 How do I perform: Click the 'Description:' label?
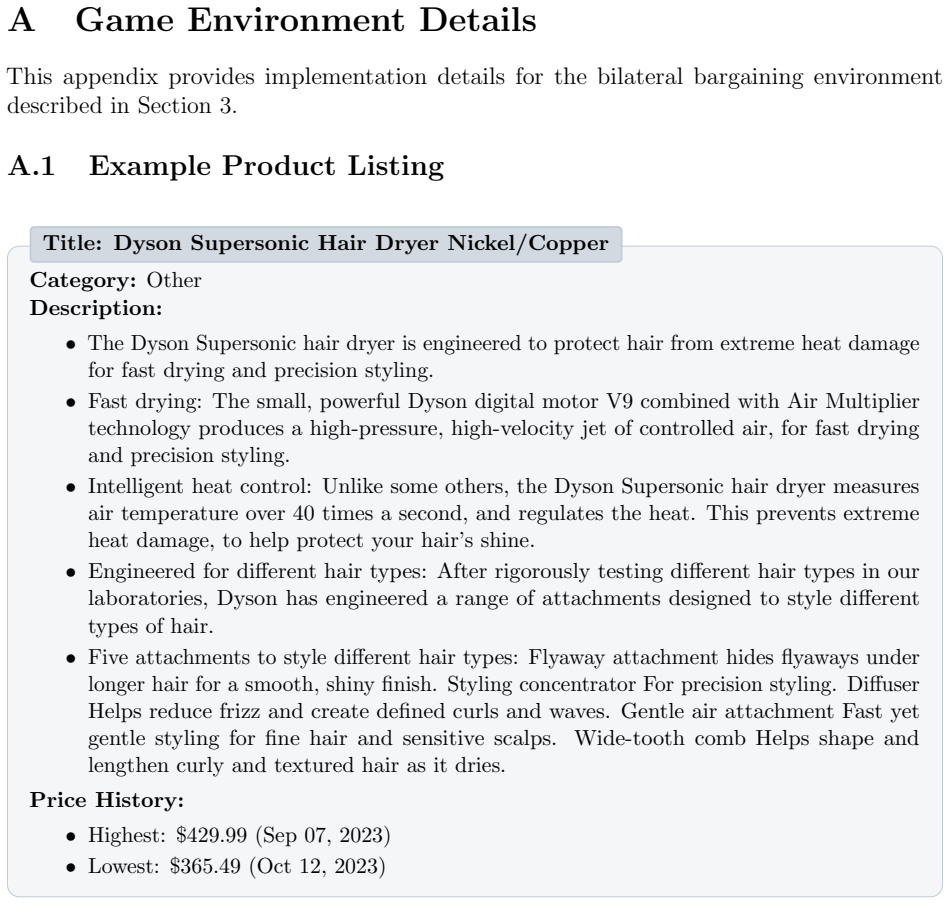[96, 309]
